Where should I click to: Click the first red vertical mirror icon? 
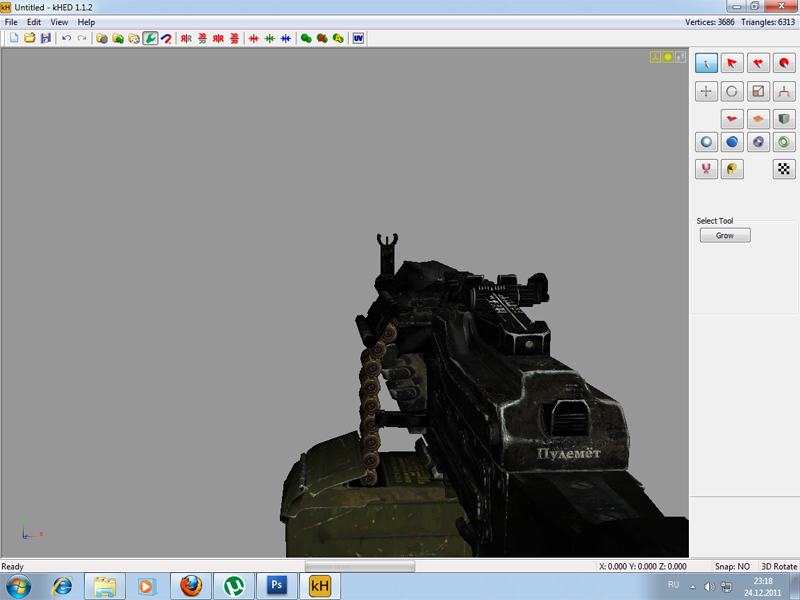click(x=203, y=38)
